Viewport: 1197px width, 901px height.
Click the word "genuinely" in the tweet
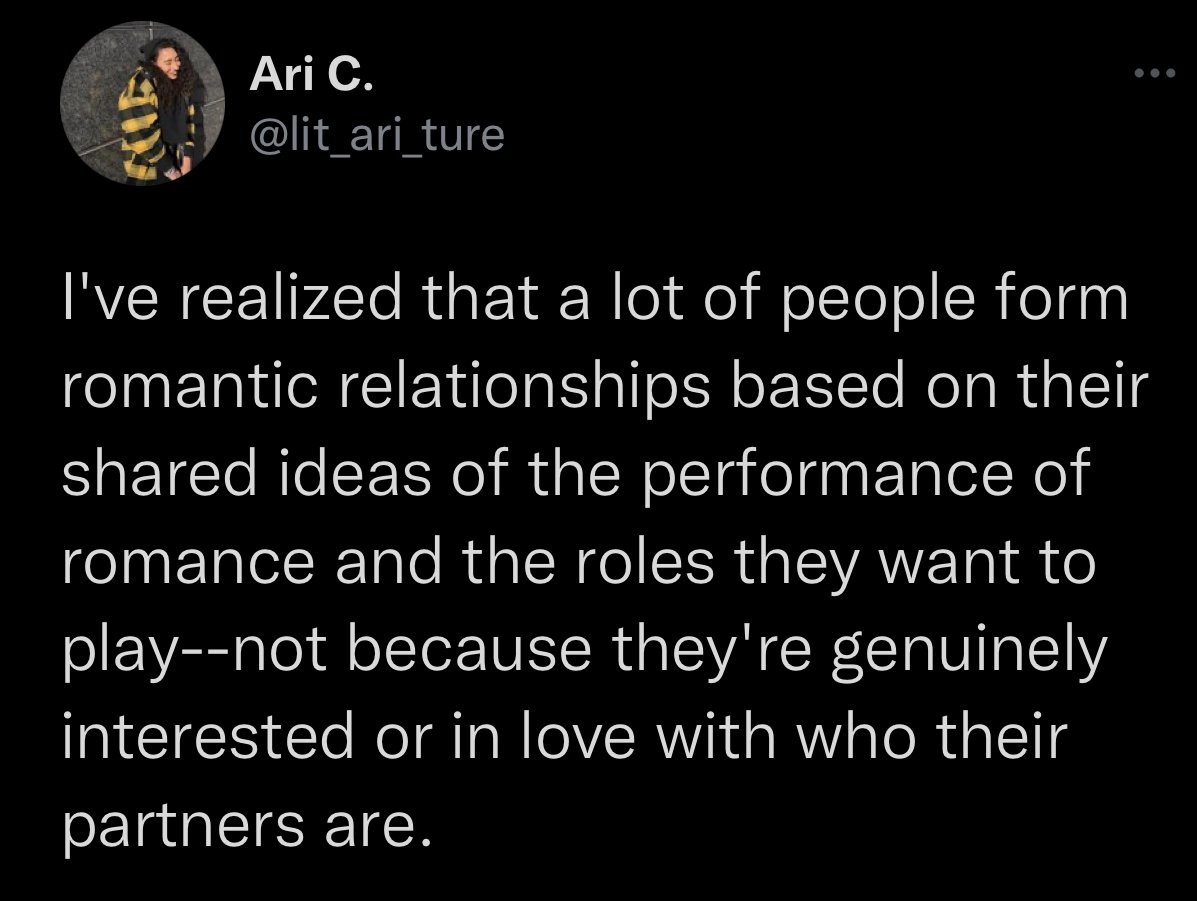969,648
